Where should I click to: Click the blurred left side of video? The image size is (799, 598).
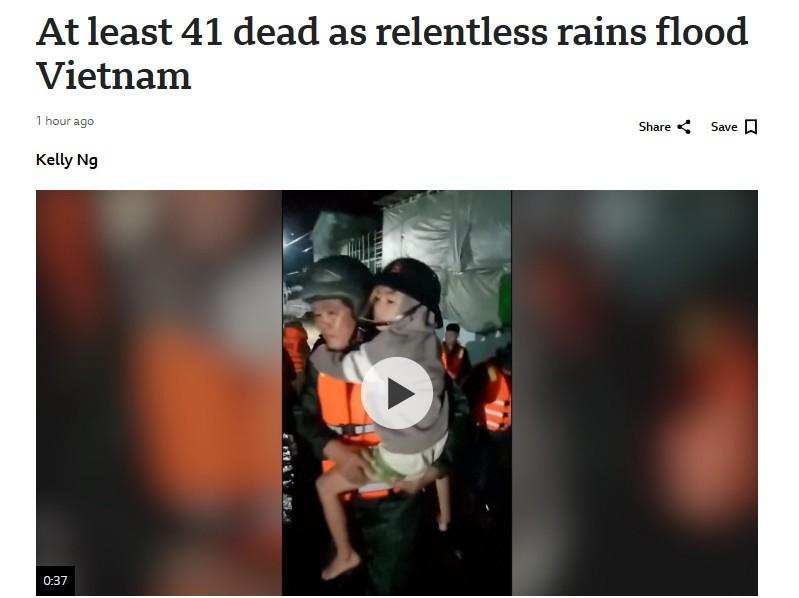pyautogui.click(x=159, y=393)
